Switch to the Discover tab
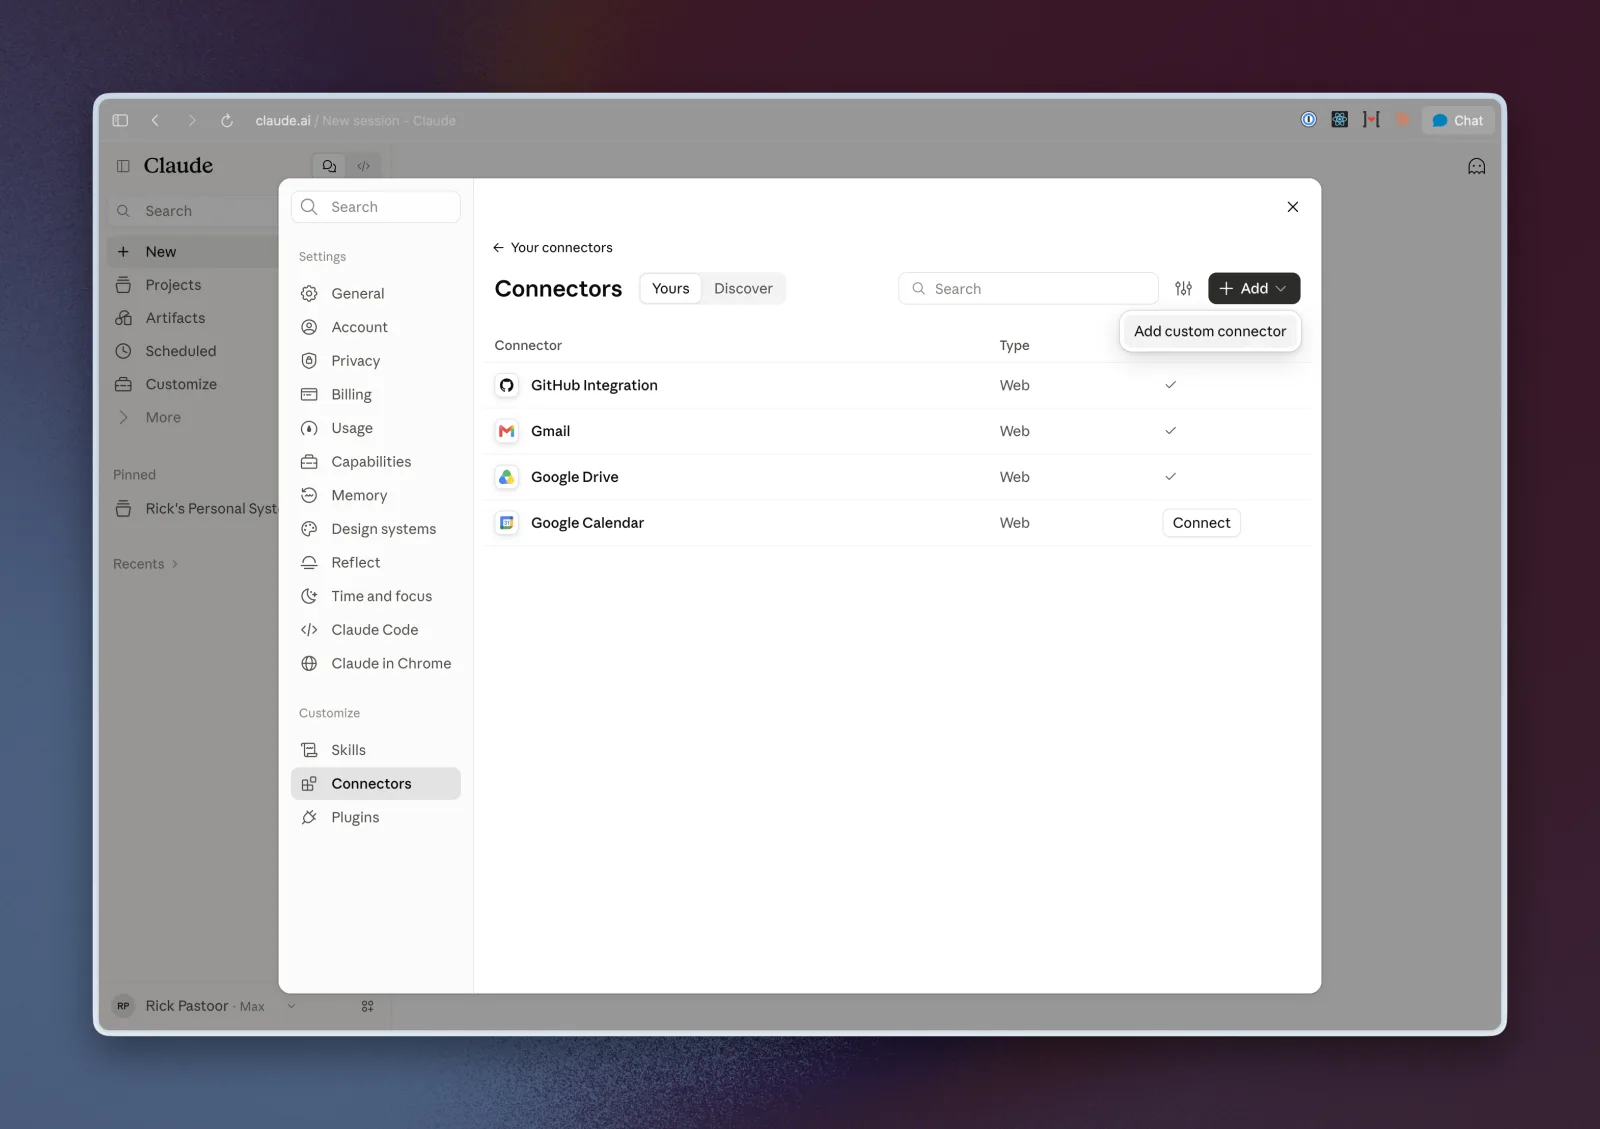The width and height of the screenshot is (1600, 1129). (x=743, y=288)
